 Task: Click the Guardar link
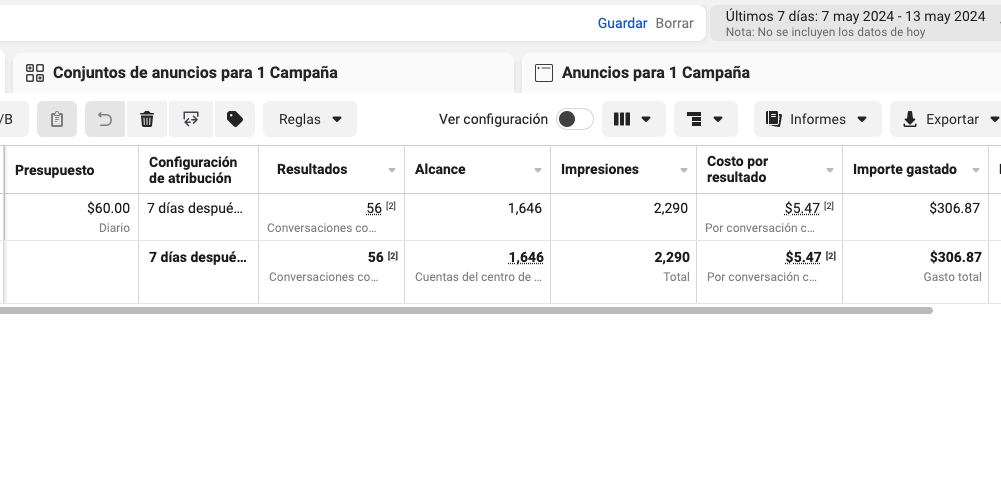click(x=622, y=23)
